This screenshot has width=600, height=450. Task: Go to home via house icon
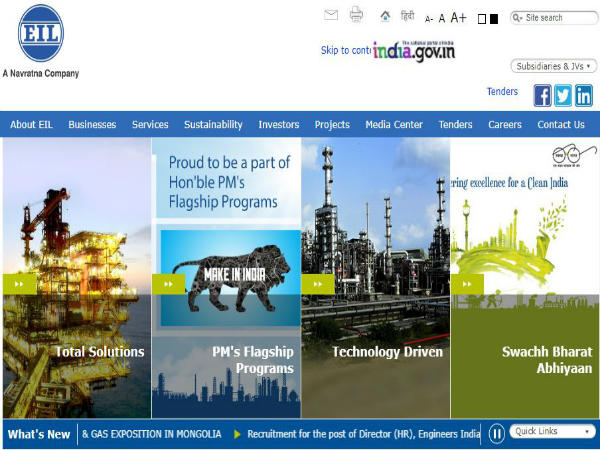385,16
